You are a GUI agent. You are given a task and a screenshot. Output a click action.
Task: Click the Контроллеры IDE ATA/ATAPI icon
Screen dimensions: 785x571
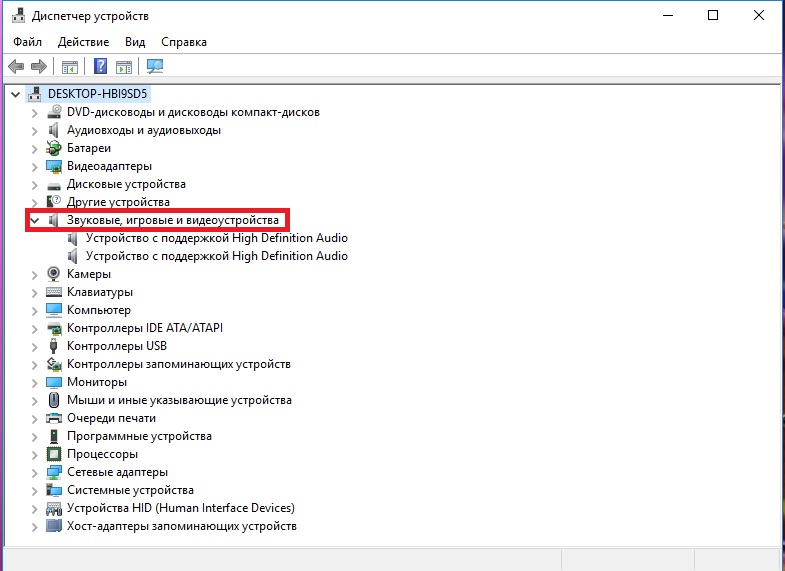click(x=54, y=328)
